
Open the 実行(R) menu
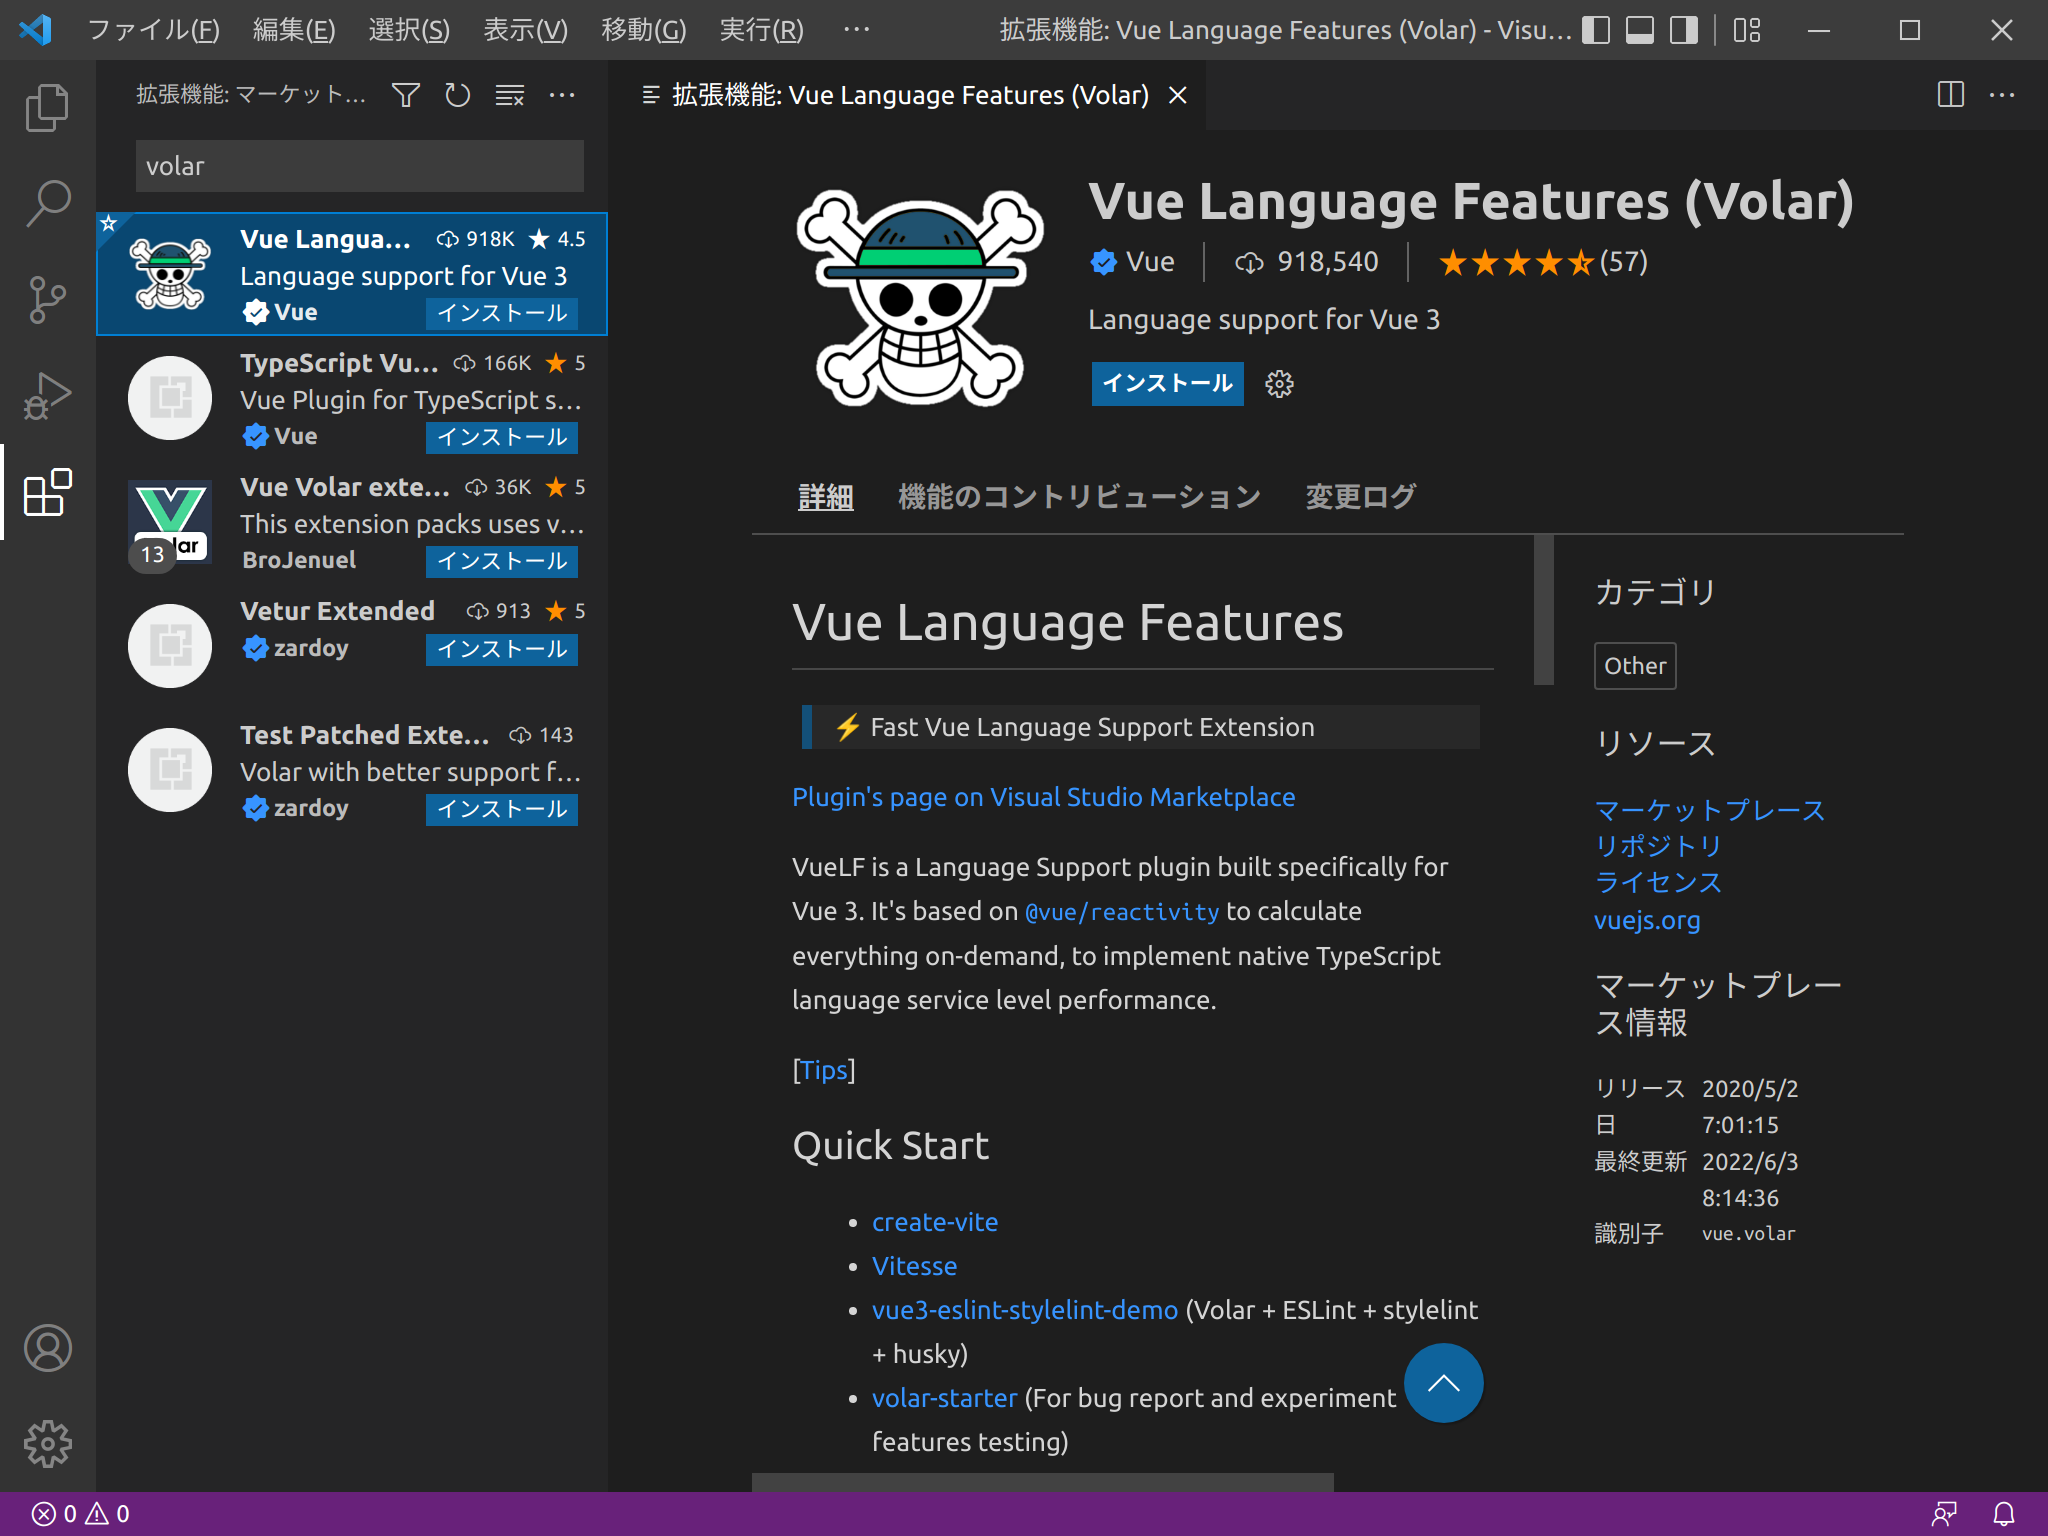point(761,30)
